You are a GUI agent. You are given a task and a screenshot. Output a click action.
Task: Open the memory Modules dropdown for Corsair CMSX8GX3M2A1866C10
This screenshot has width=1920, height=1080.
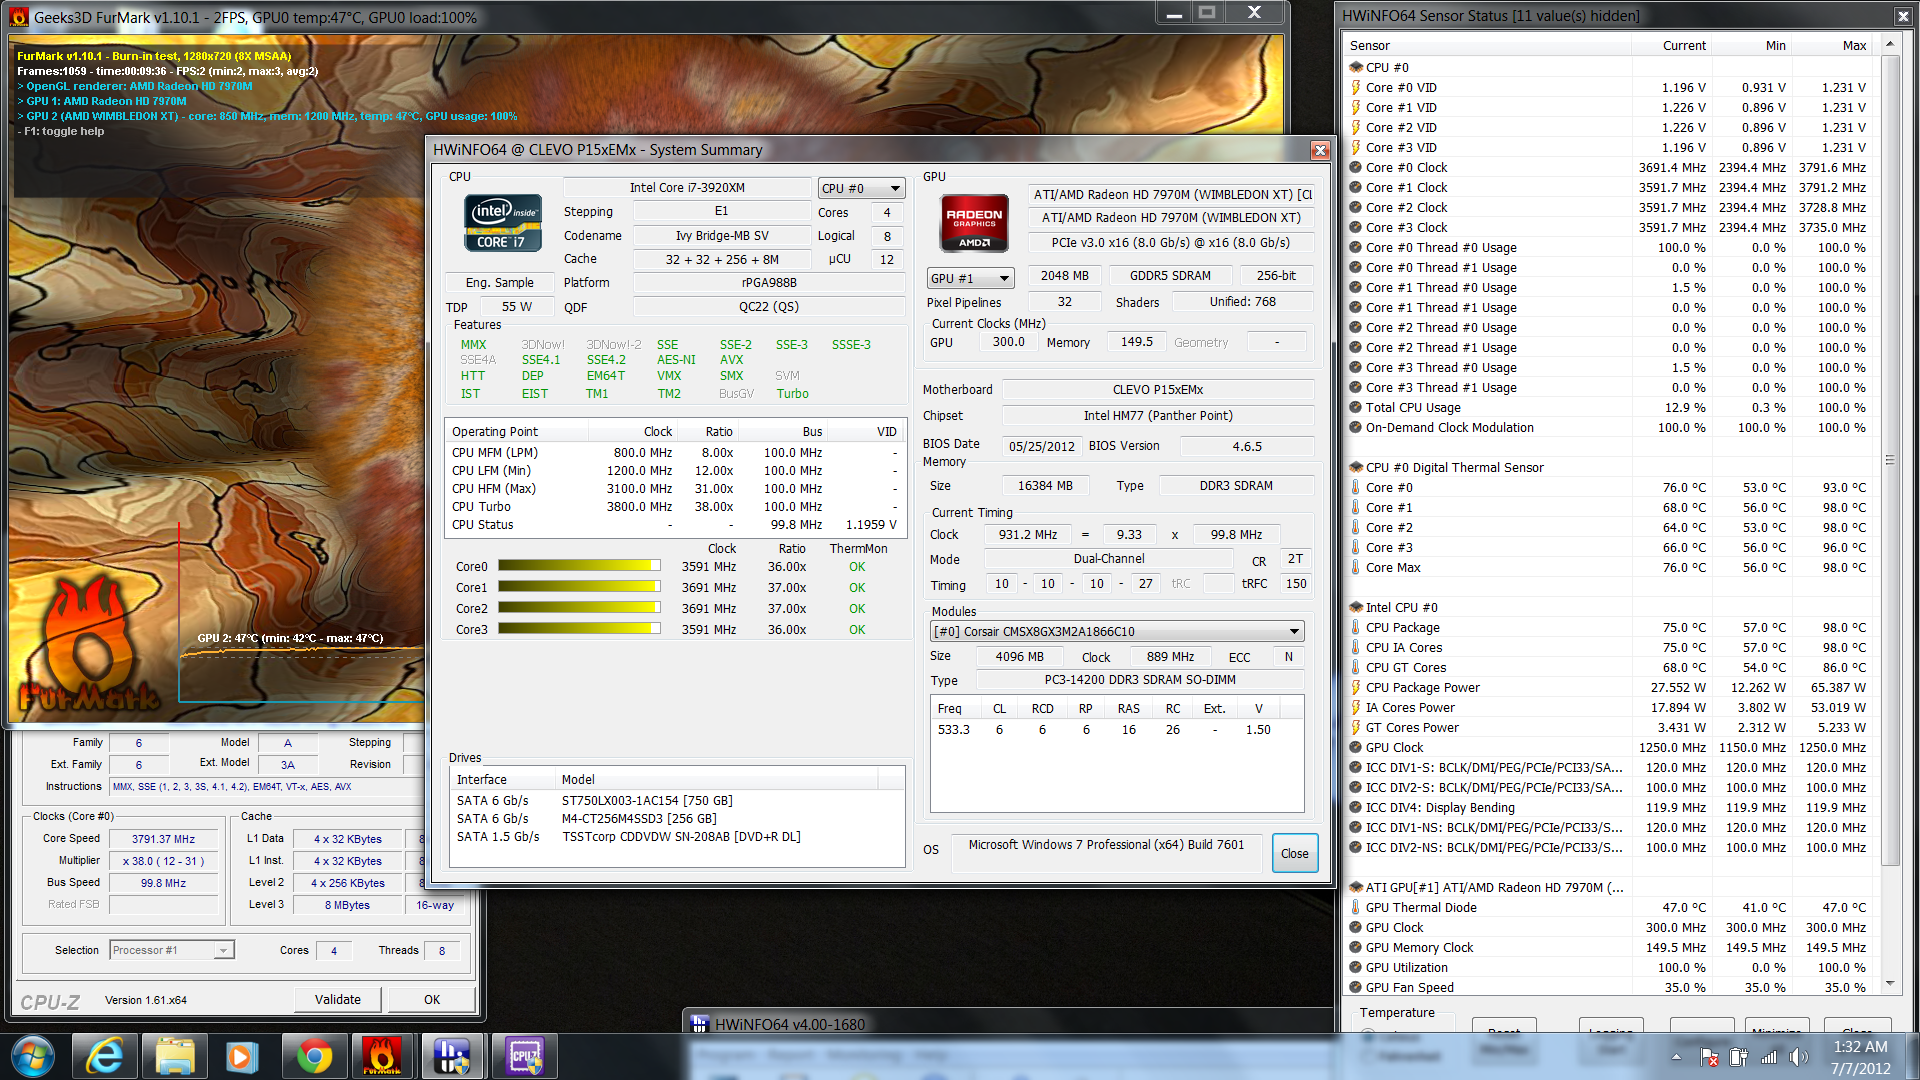click(1117, 631)
